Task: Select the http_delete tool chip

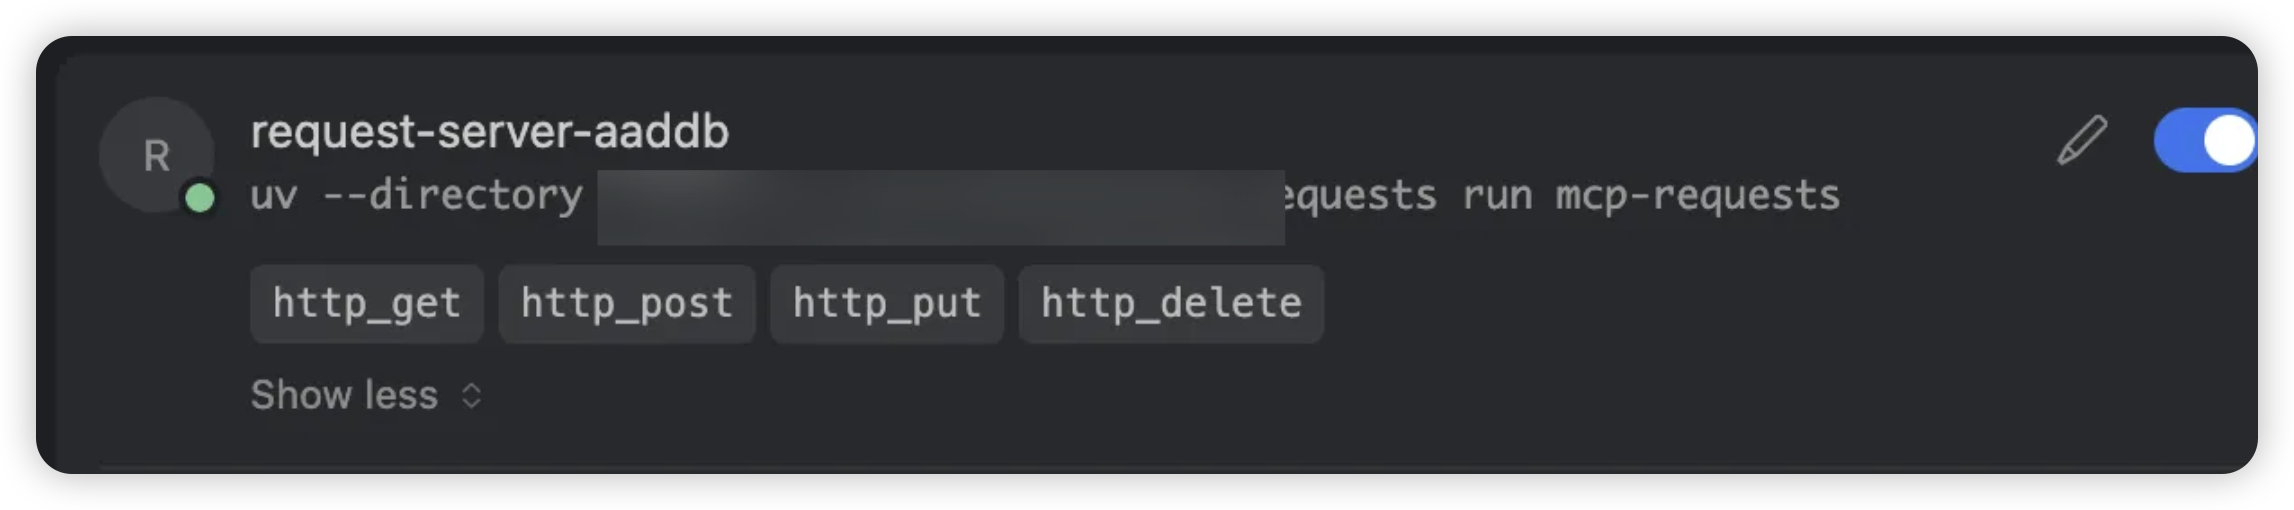Action: [1171, 304]
